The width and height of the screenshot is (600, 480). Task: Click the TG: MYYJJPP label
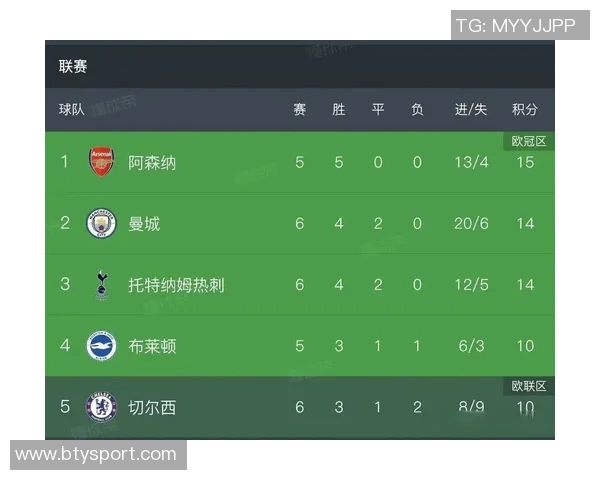[x=515, y=25]
